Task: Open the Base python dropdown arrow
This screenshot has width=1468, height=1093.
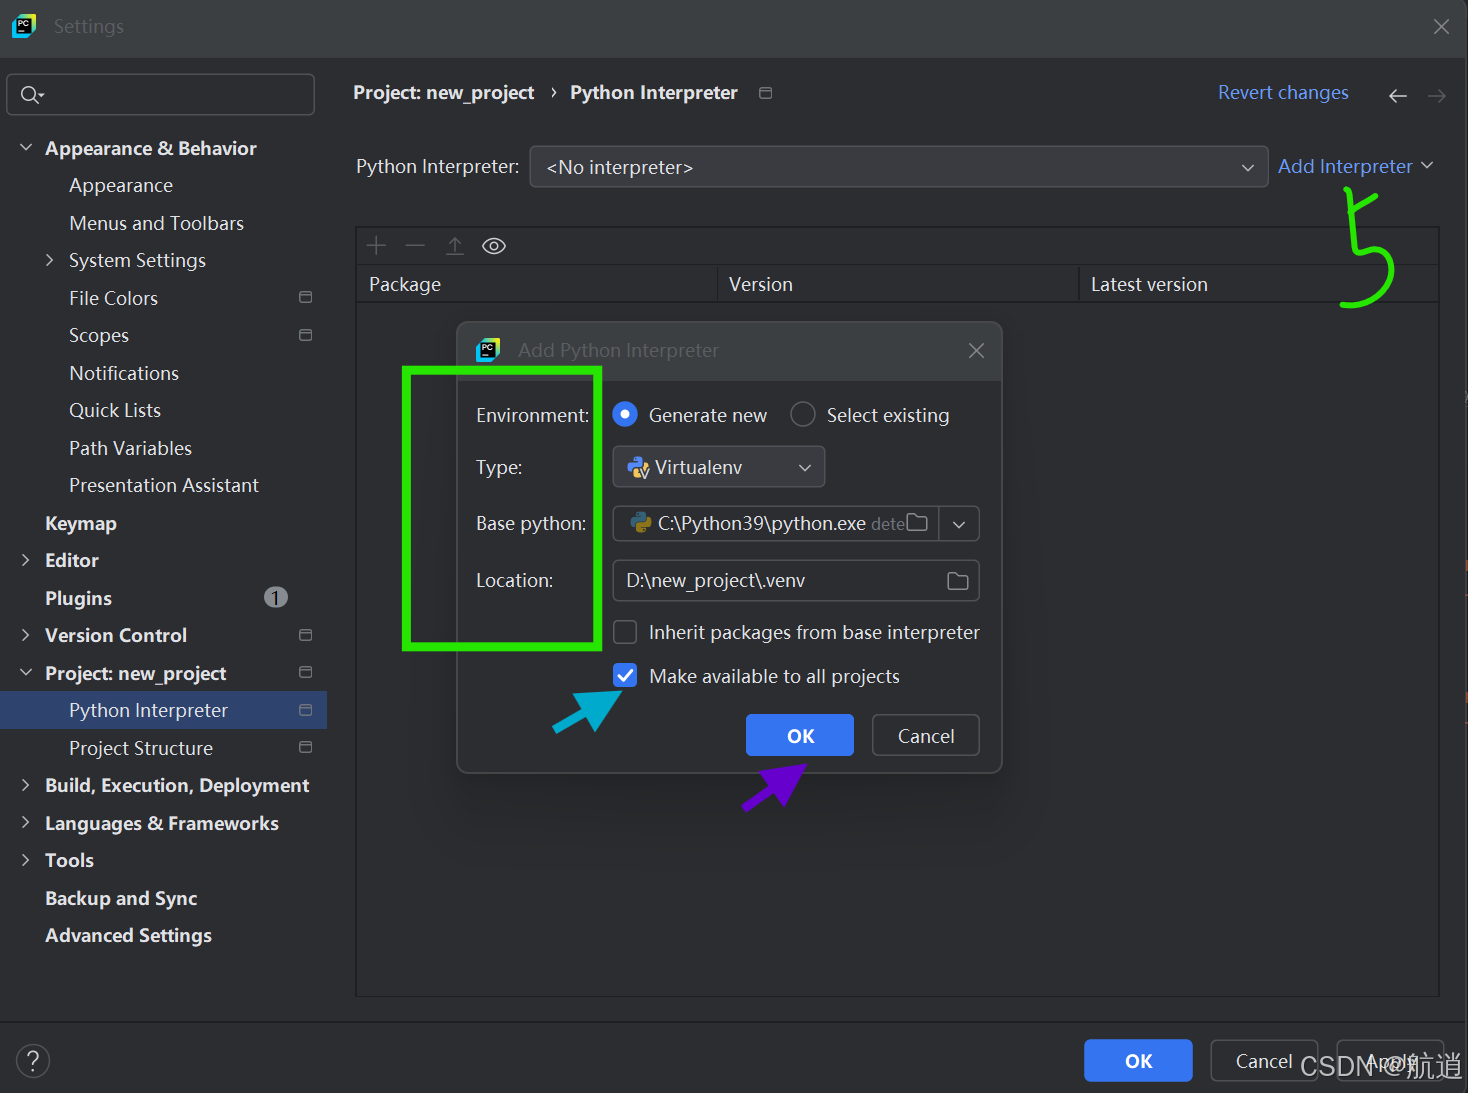Action: [959, 524]
